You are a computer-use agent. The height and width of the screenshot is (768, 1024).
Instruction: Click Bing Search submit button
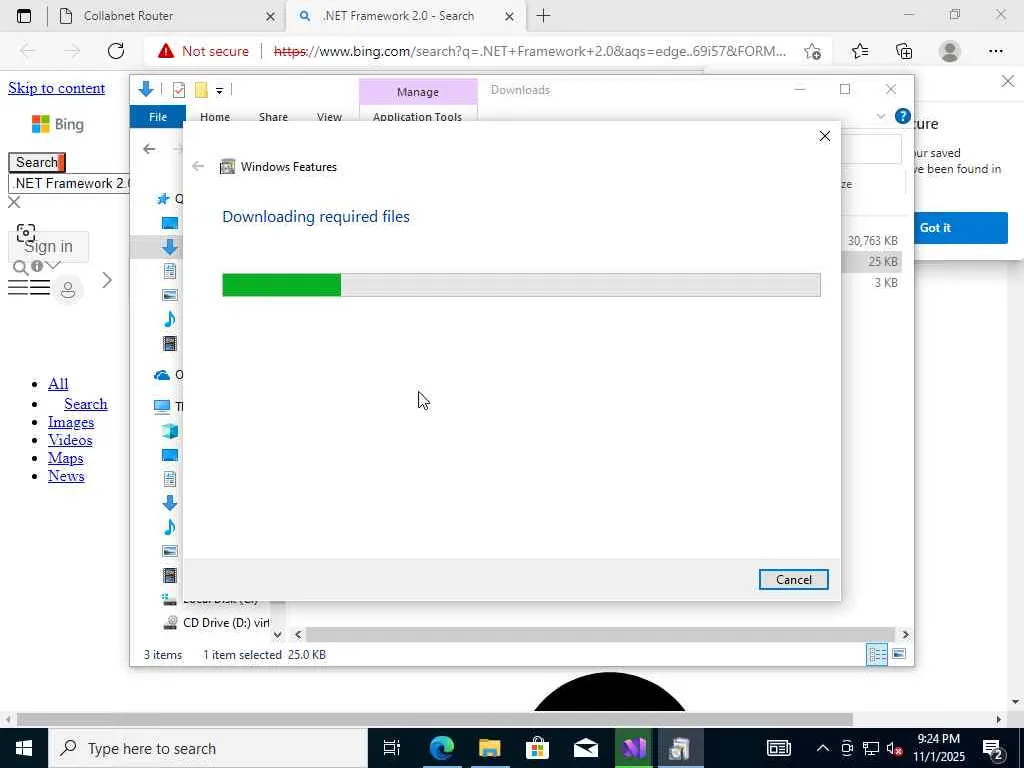(37, 162)
